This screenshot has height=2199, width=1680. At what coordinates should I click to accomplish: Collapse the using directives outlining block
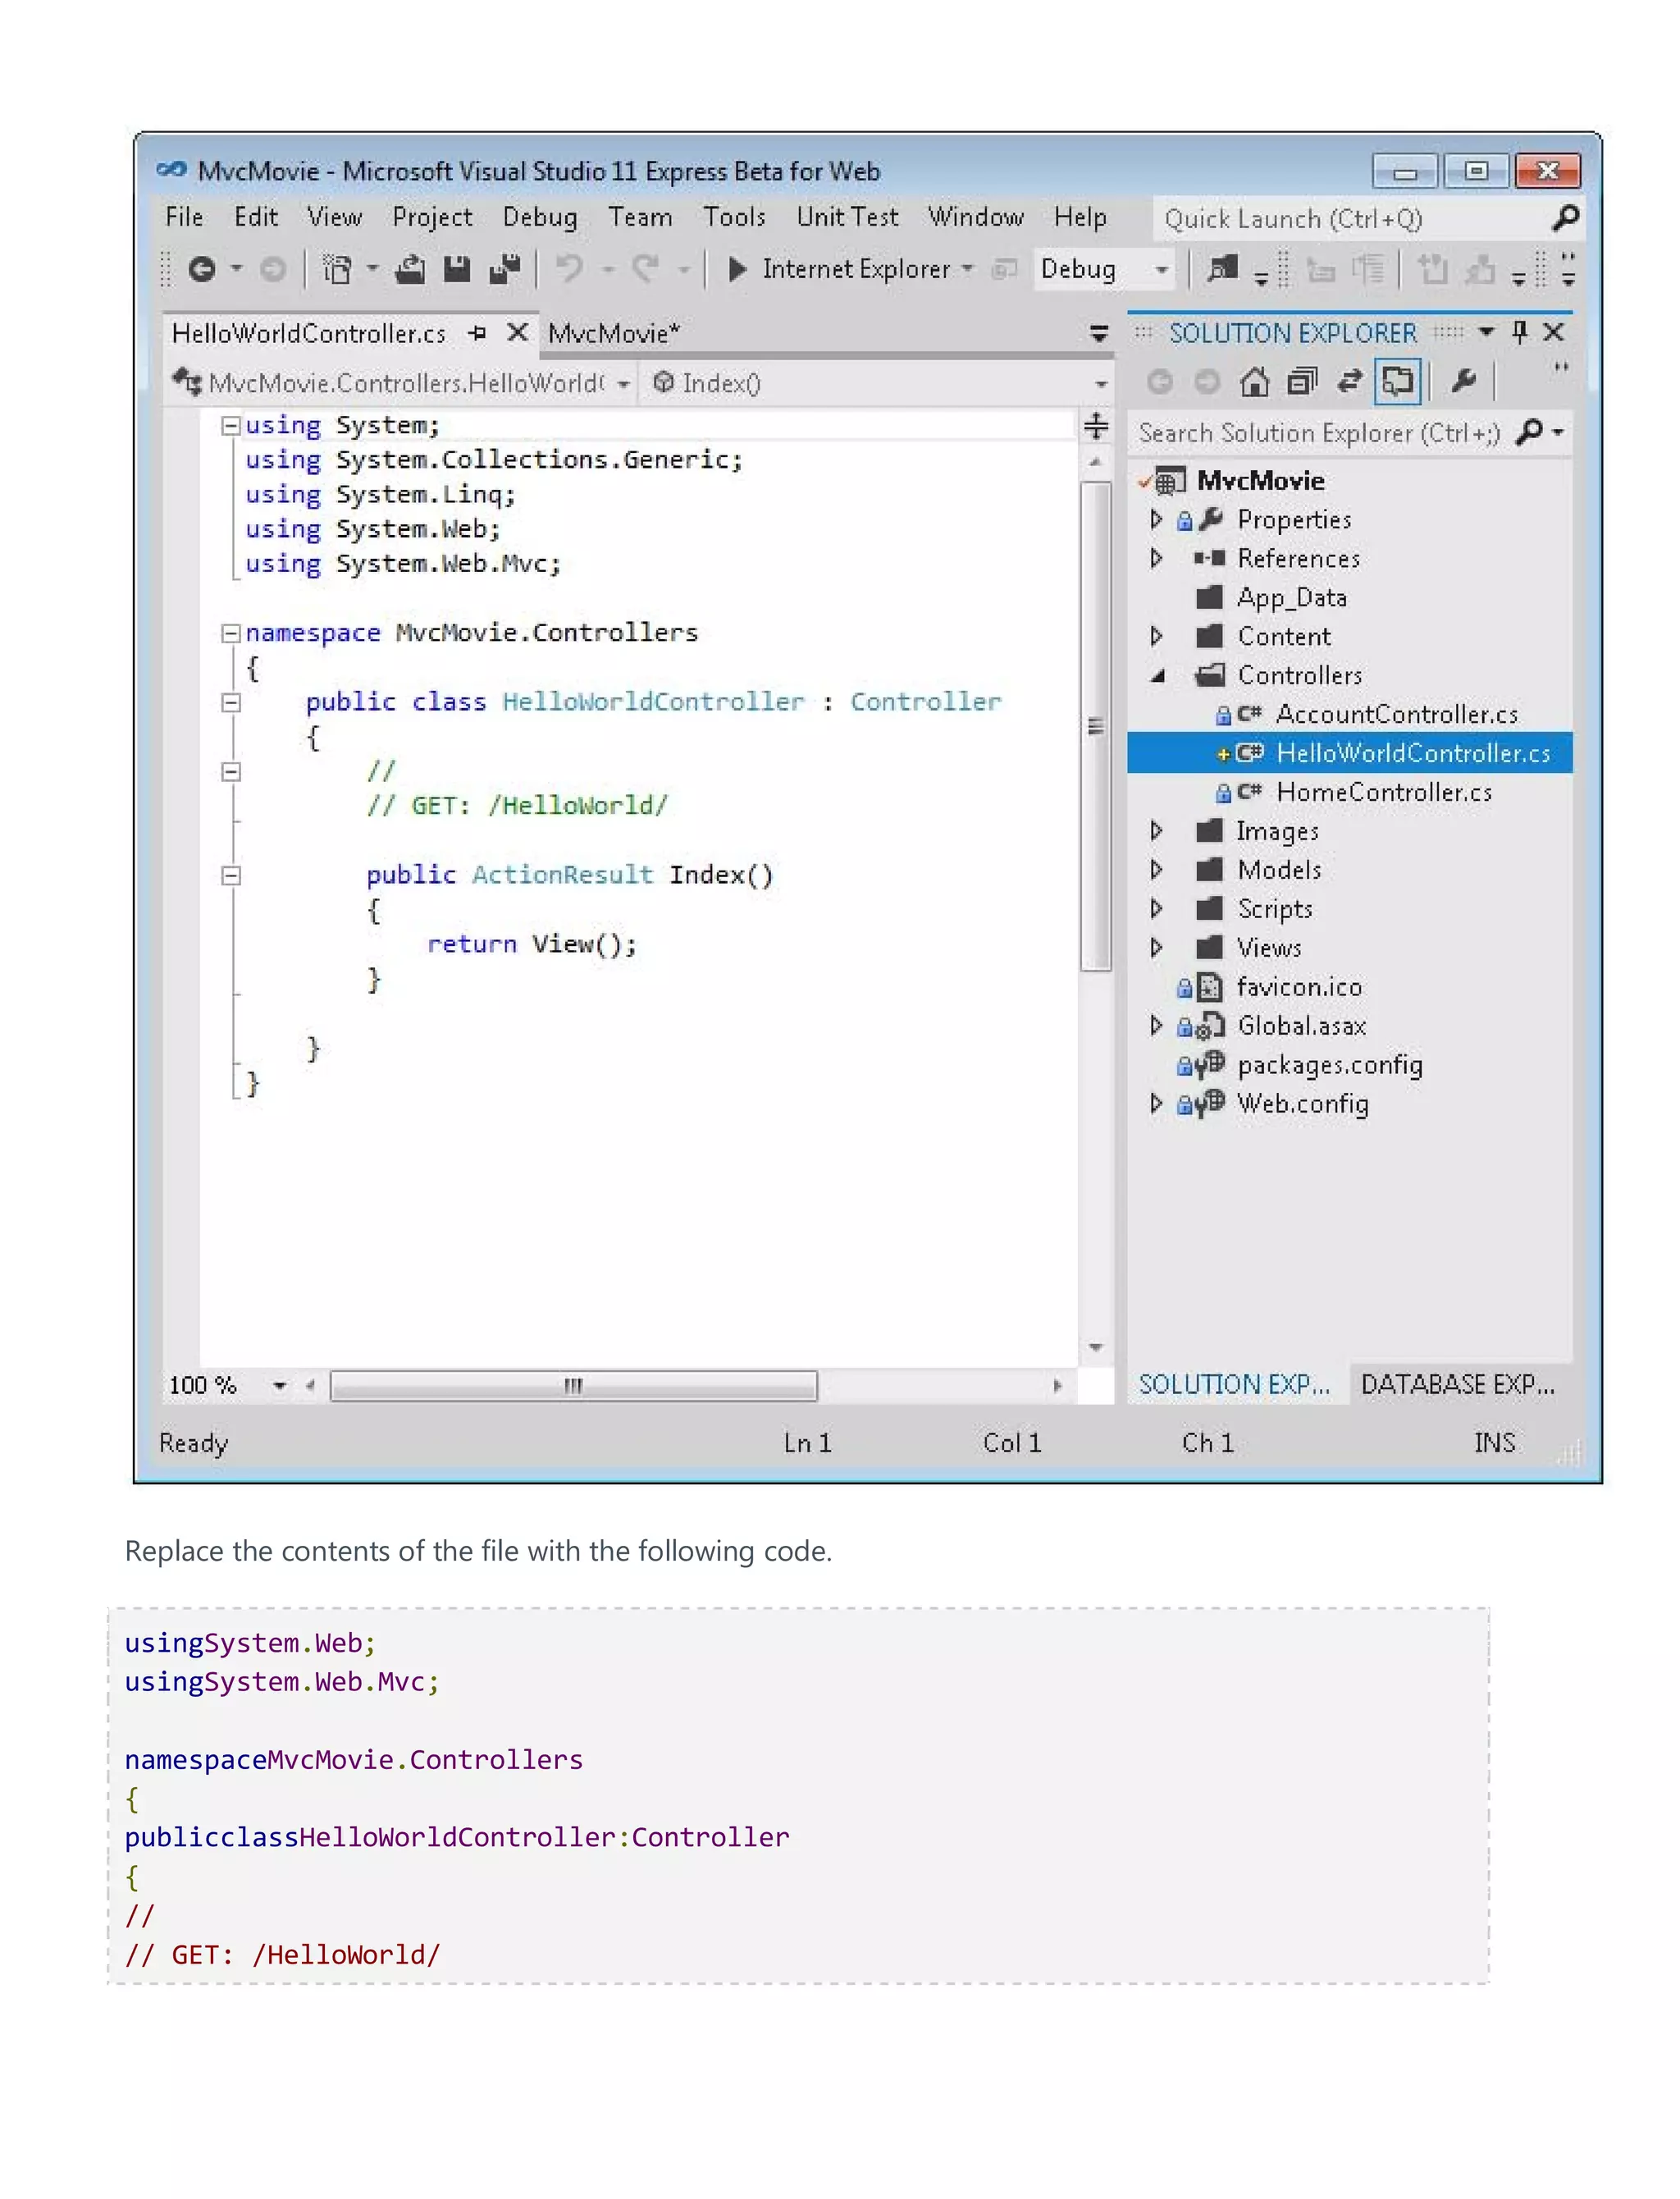(231, 426)
